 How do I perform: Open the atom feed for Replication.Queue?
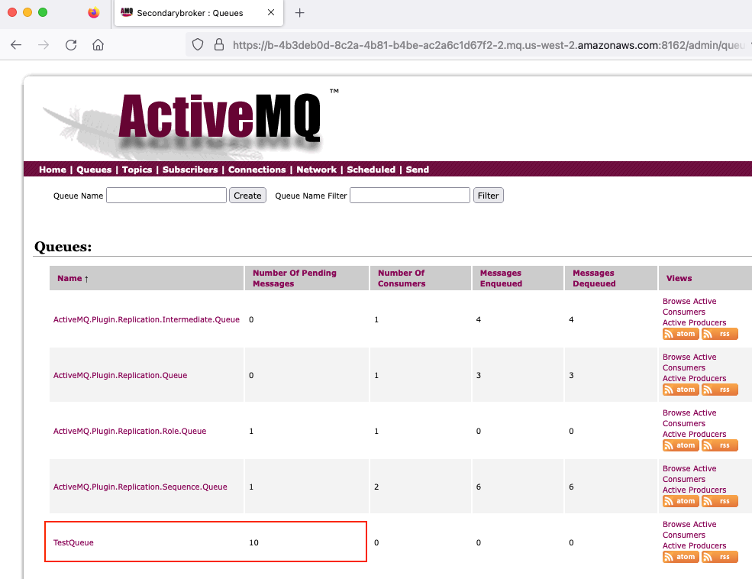pos(680,390)
